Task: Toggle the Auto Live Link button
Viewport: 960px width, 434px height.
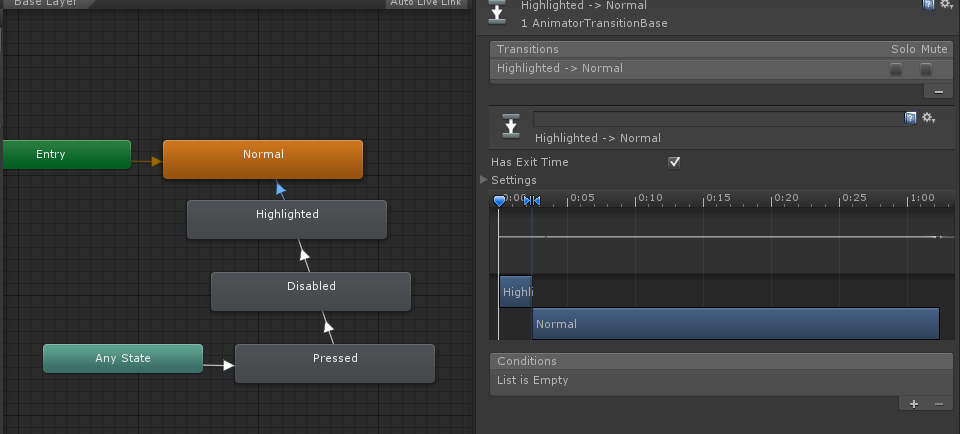Action: (x=426, y=3)
